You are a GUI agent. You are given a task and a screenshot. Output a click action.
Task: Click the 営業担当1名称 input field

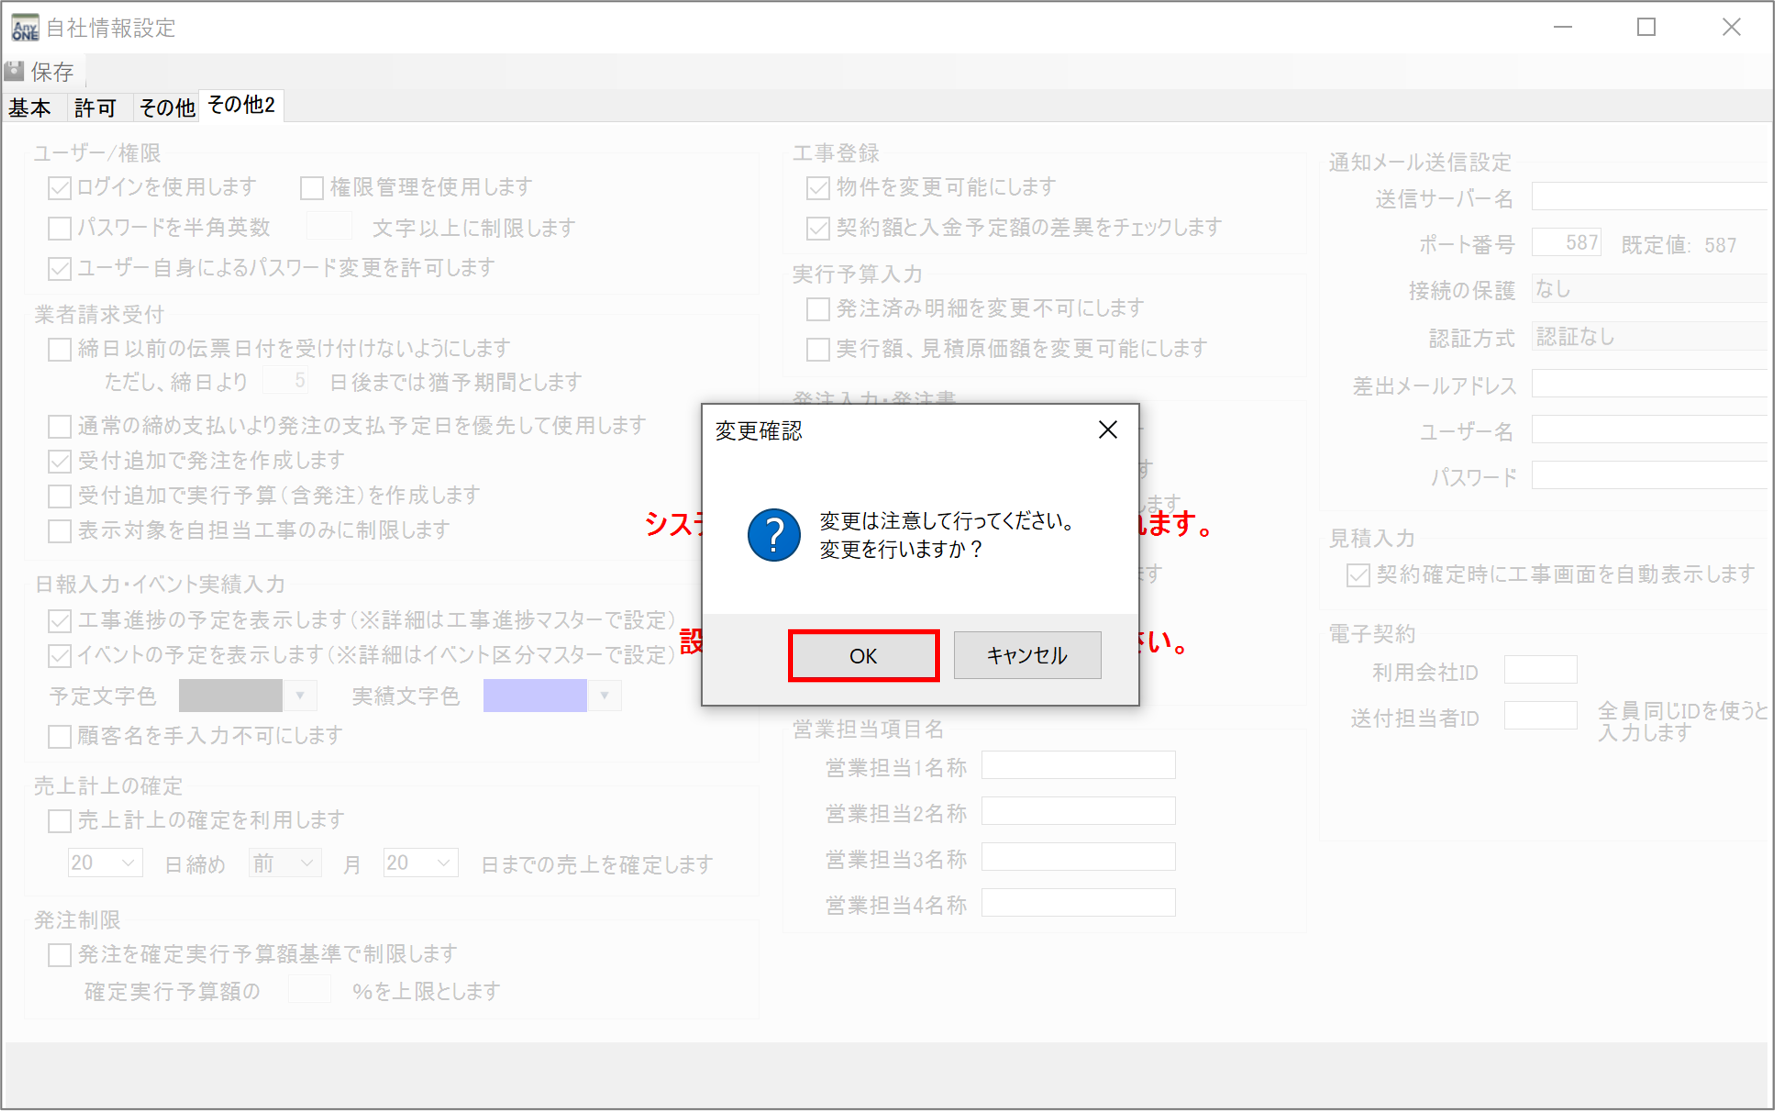pyautogui.click(x=1078, y=766)
